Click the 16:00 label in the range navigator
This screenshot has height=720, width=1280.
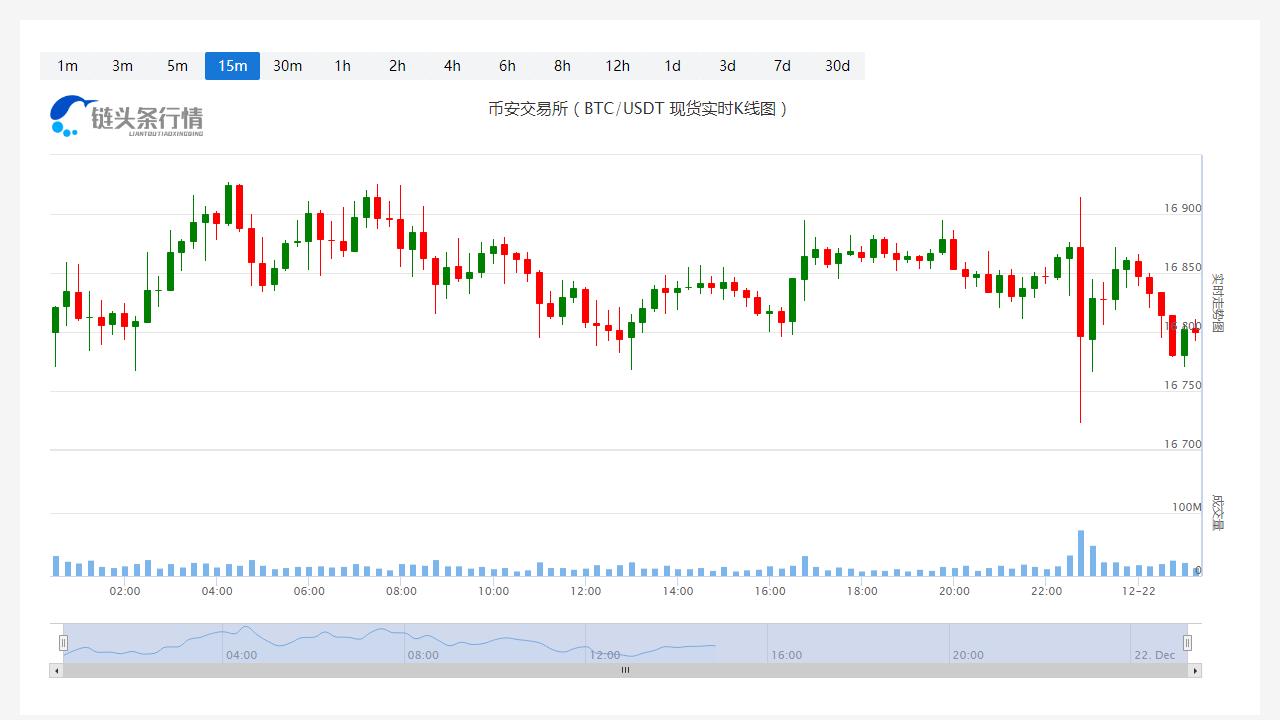[x=786, y=655]
